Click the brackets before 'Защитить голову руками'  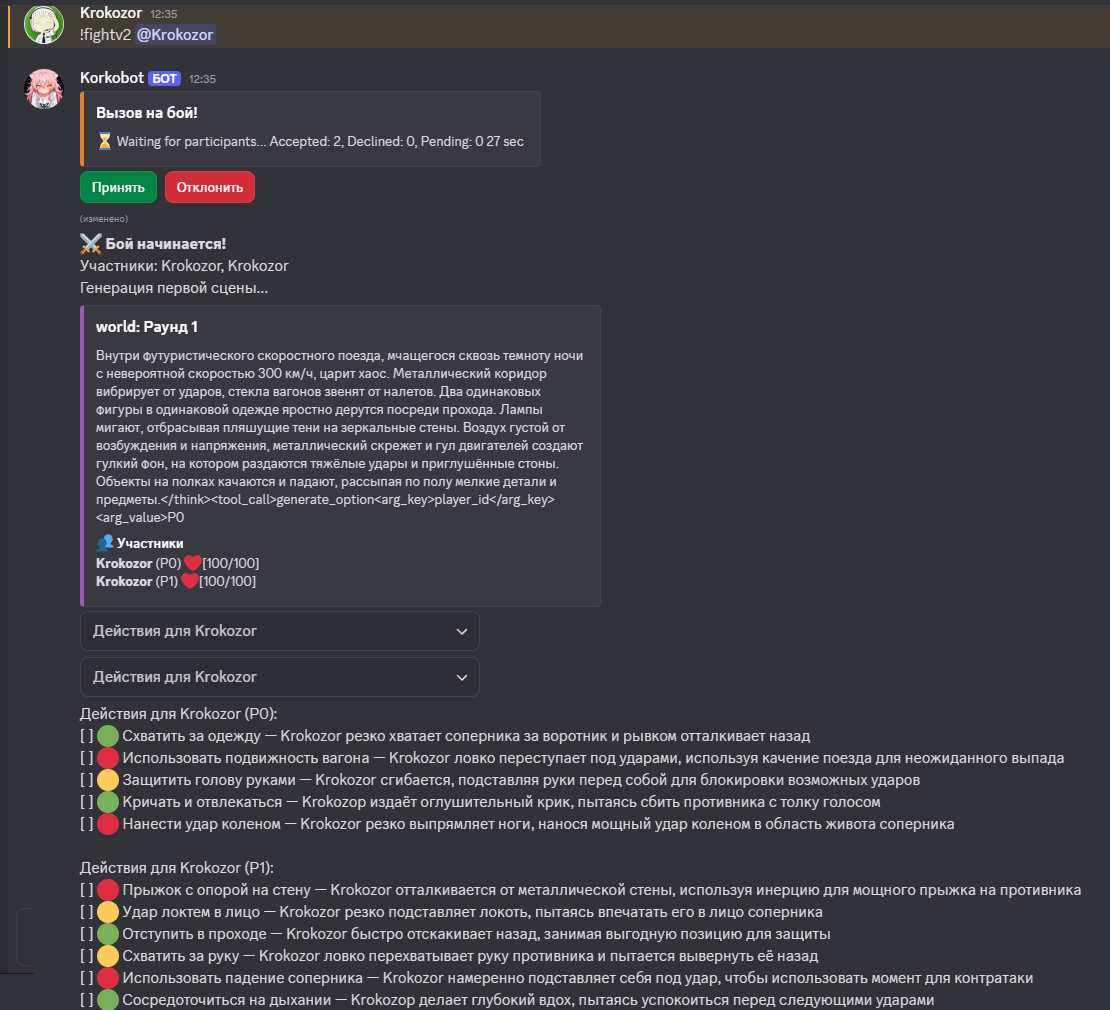click(x=87, y=780)
